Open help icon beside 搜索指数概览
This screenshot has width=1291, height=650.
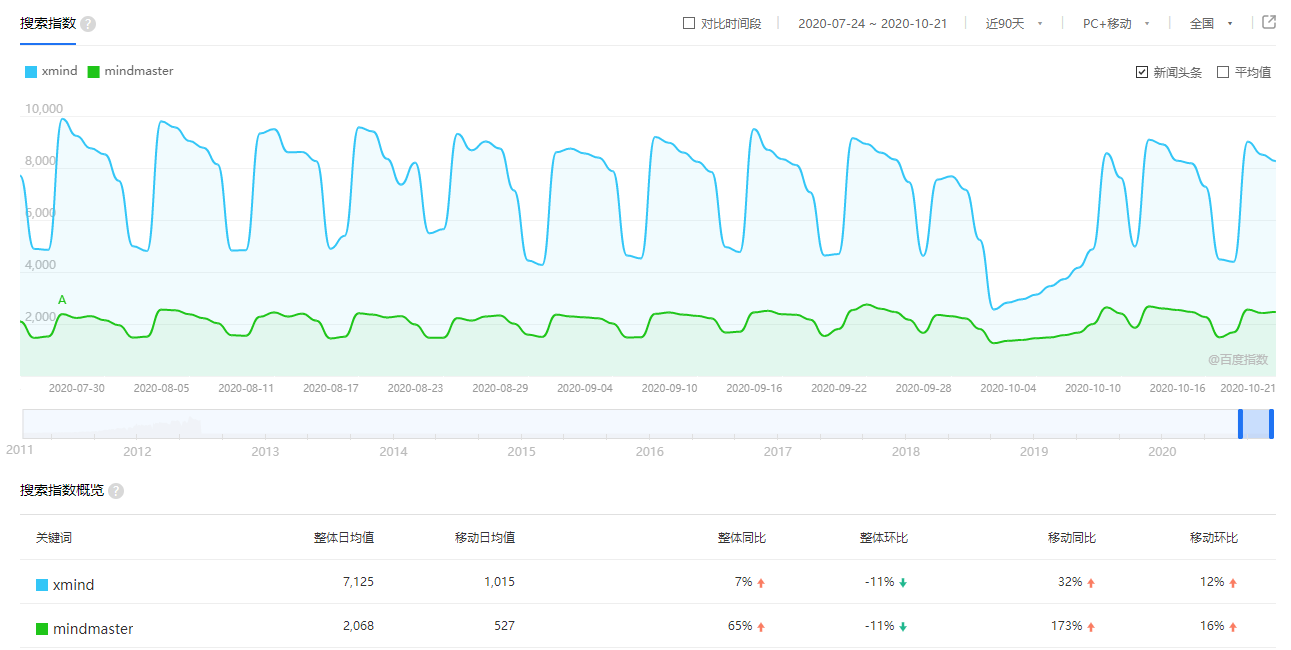116,491
